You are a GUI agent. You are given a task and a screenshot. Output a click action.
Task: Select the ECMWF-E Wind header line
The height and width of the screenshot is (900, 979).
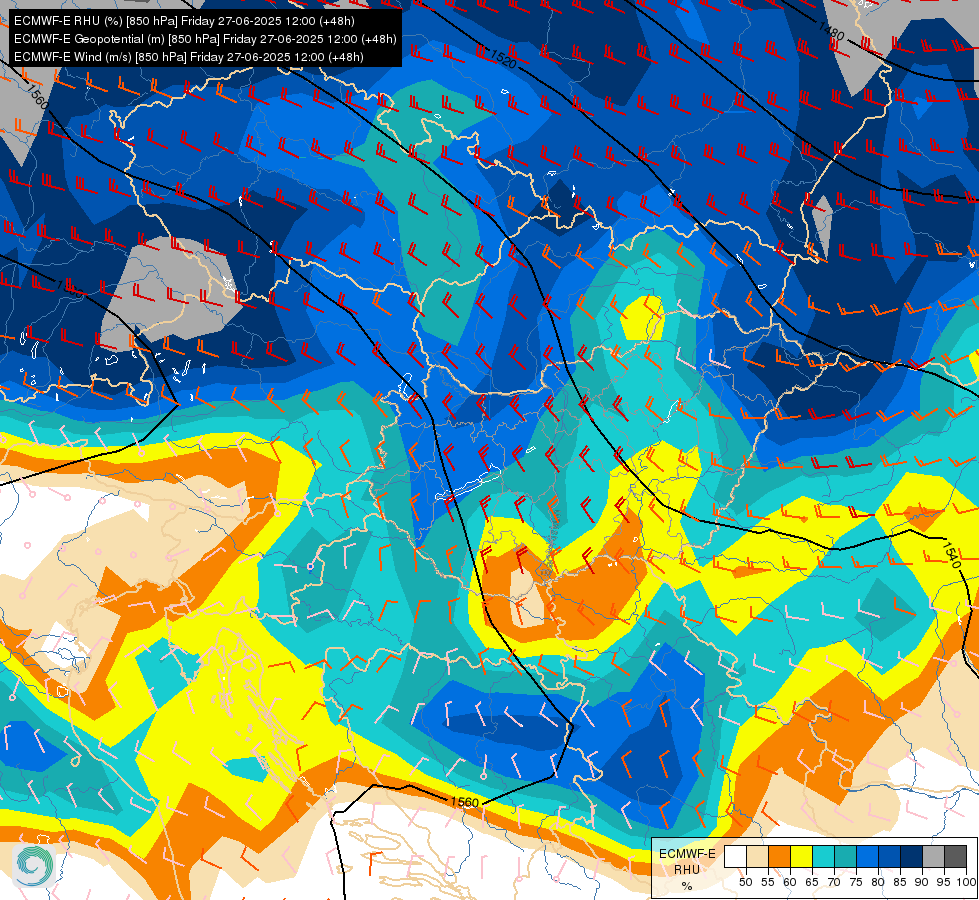click(x=189, y=57)
